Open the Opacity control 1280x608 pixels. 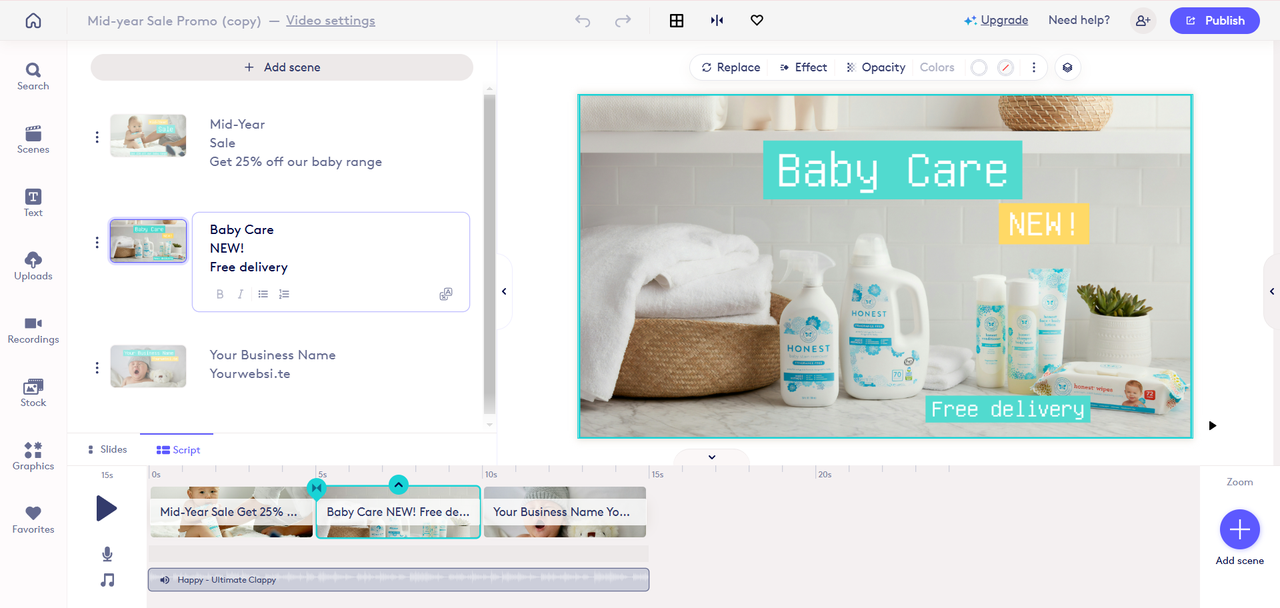(x=875, y=67)
